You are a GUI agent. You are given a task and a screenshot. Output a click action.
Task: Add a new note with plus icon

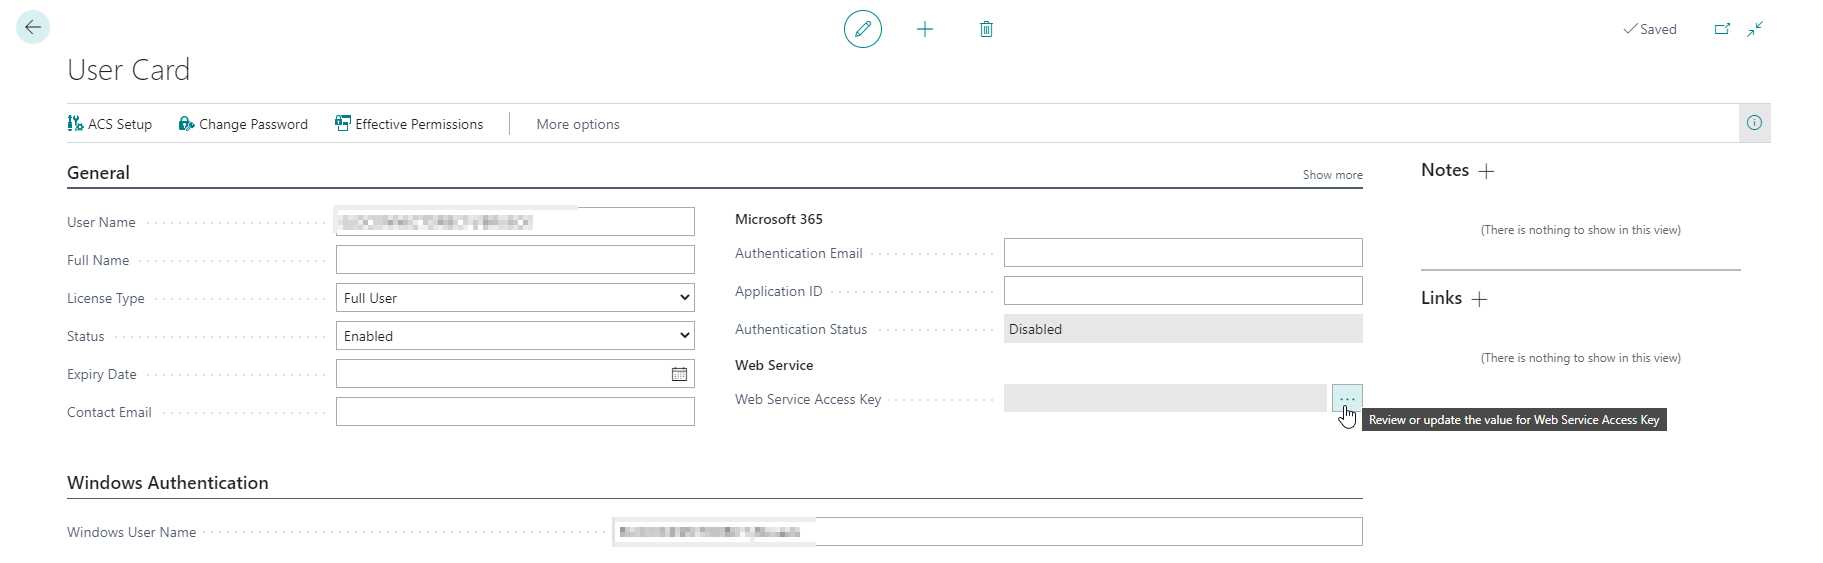click(x=1486, y=171)
